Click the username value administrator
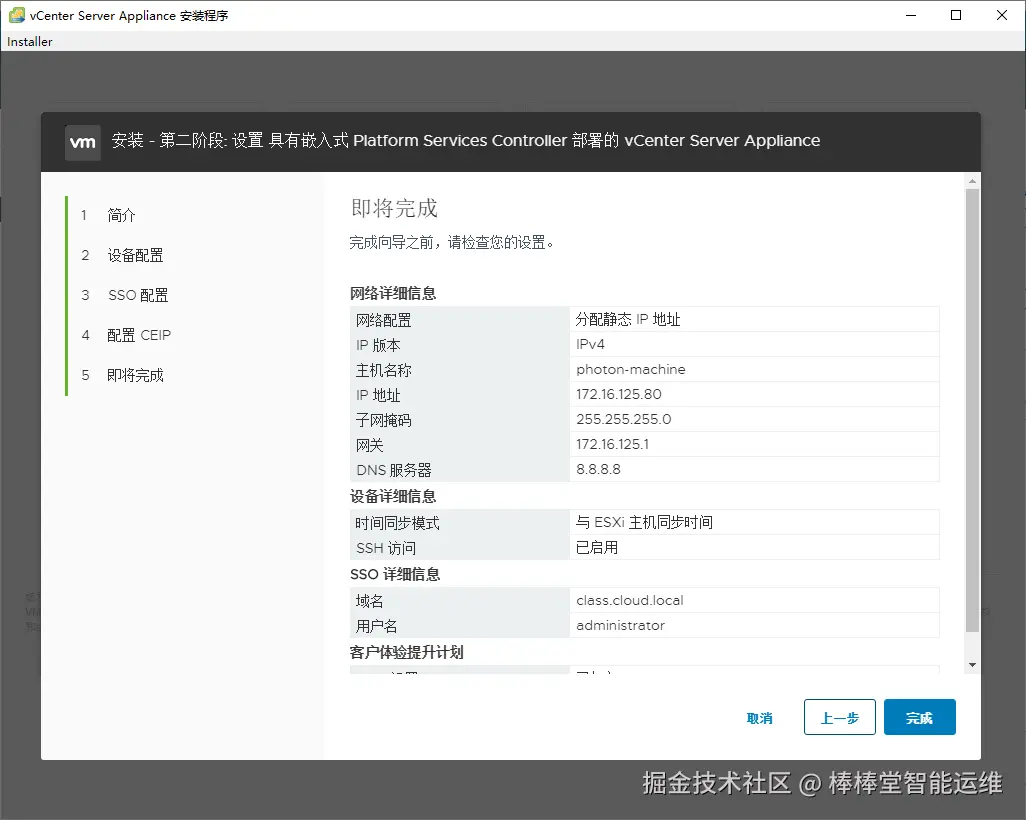The height and width of the screenshot is (820, 1026). [x=620, y=625]
